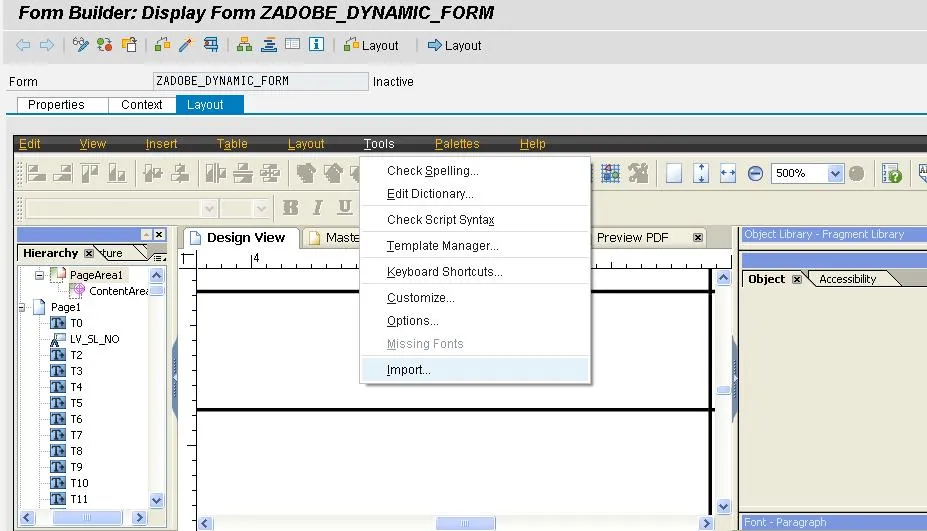
Task: Choose Options from Tools menu
Action: pyautogui.click(x=475, y=320)
